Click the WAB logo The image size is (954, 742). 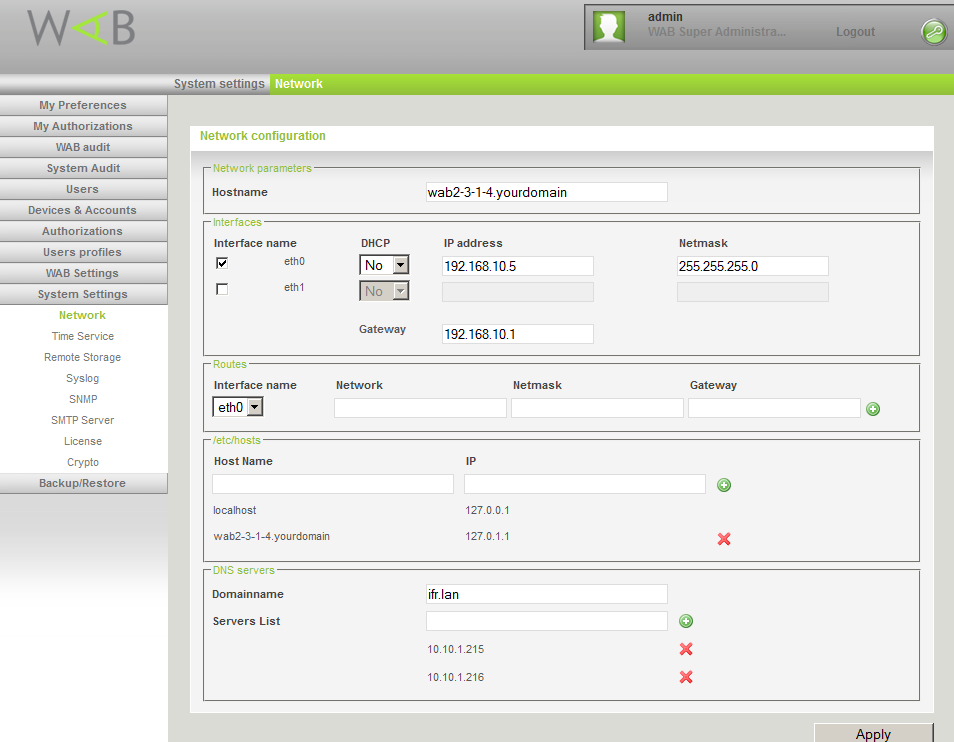click(x=82, y=28)
